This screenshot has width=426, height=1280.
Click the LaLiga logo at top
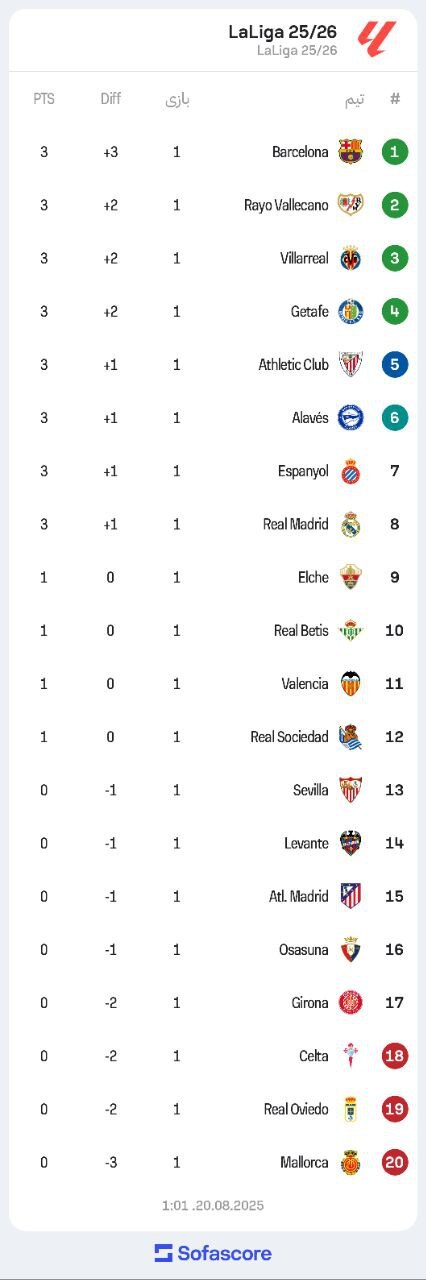click(377, 40)
